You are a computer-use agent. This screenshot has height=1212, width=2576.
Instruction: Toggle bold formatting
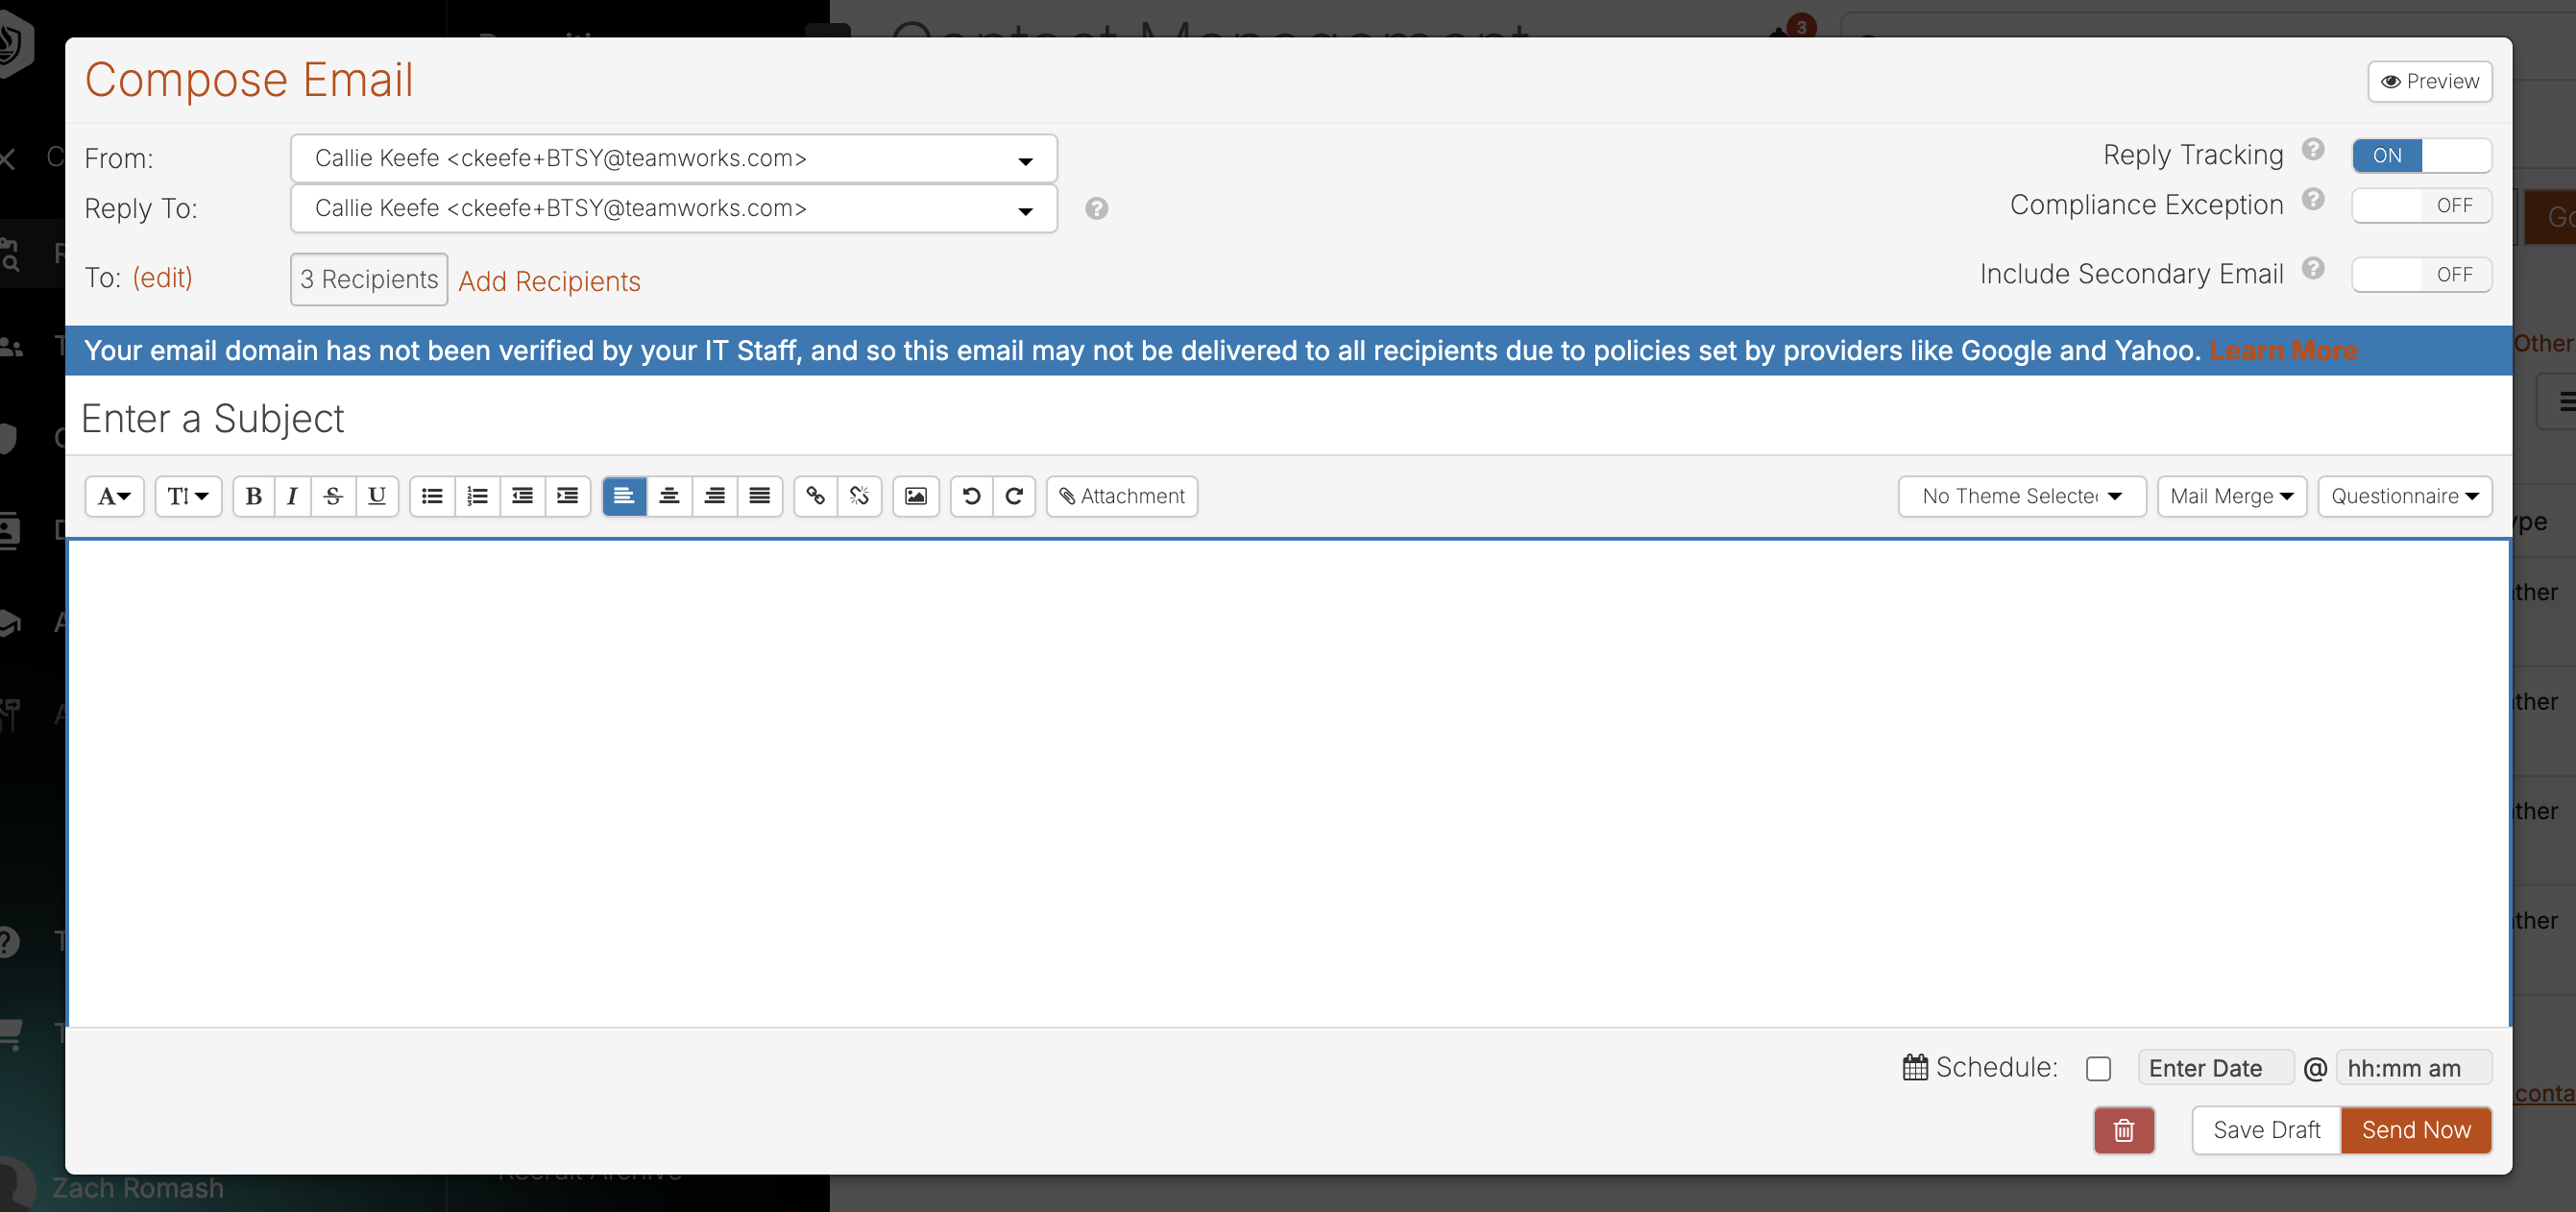[x=254, y=496]
